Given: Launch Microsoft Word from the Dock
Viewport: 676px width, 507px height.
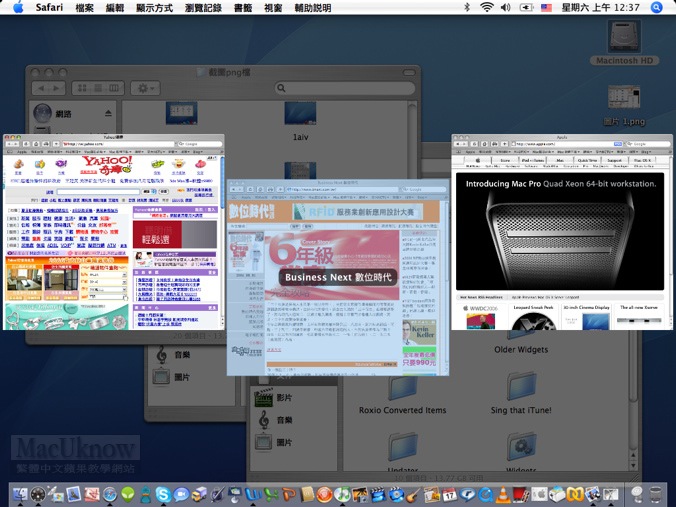Looking at the screenshot, I should [x=253, y=494].
